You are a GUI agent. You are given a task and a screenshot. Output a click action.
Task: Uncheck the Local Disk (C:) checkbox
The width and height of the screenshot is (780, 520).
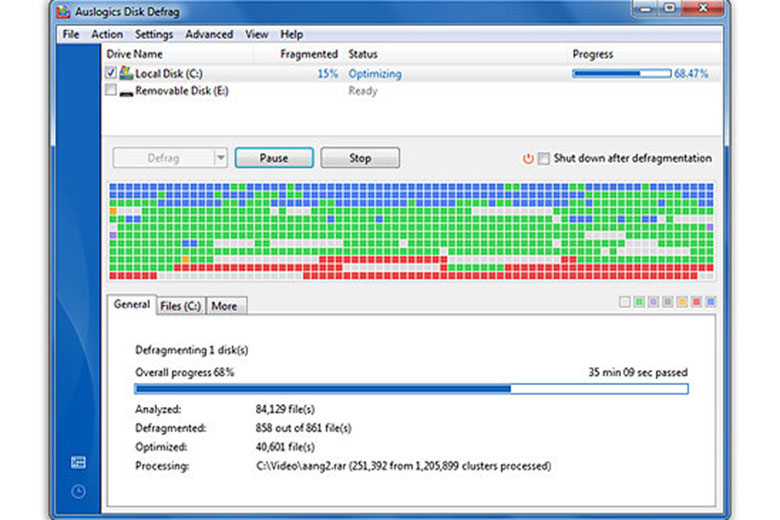[111, 74]
